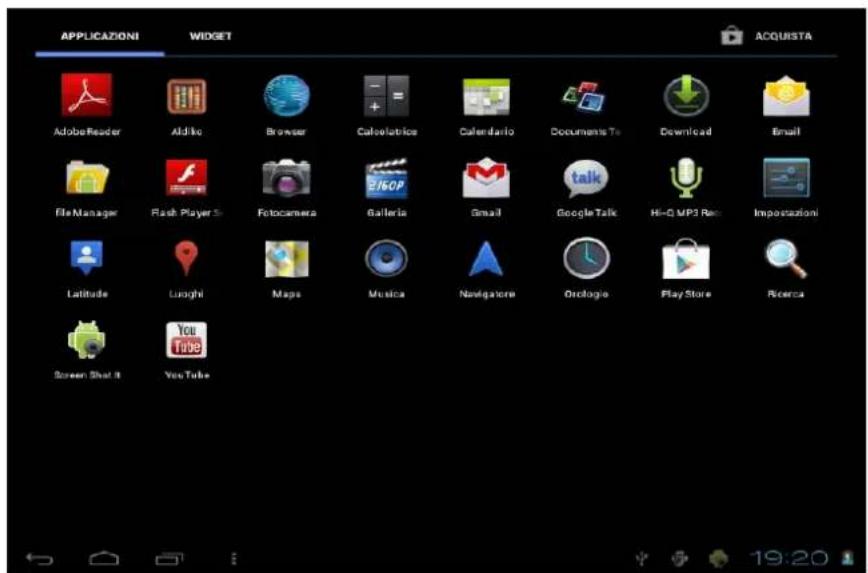
Task: Launch Google Talk
Action: (586, 187)
